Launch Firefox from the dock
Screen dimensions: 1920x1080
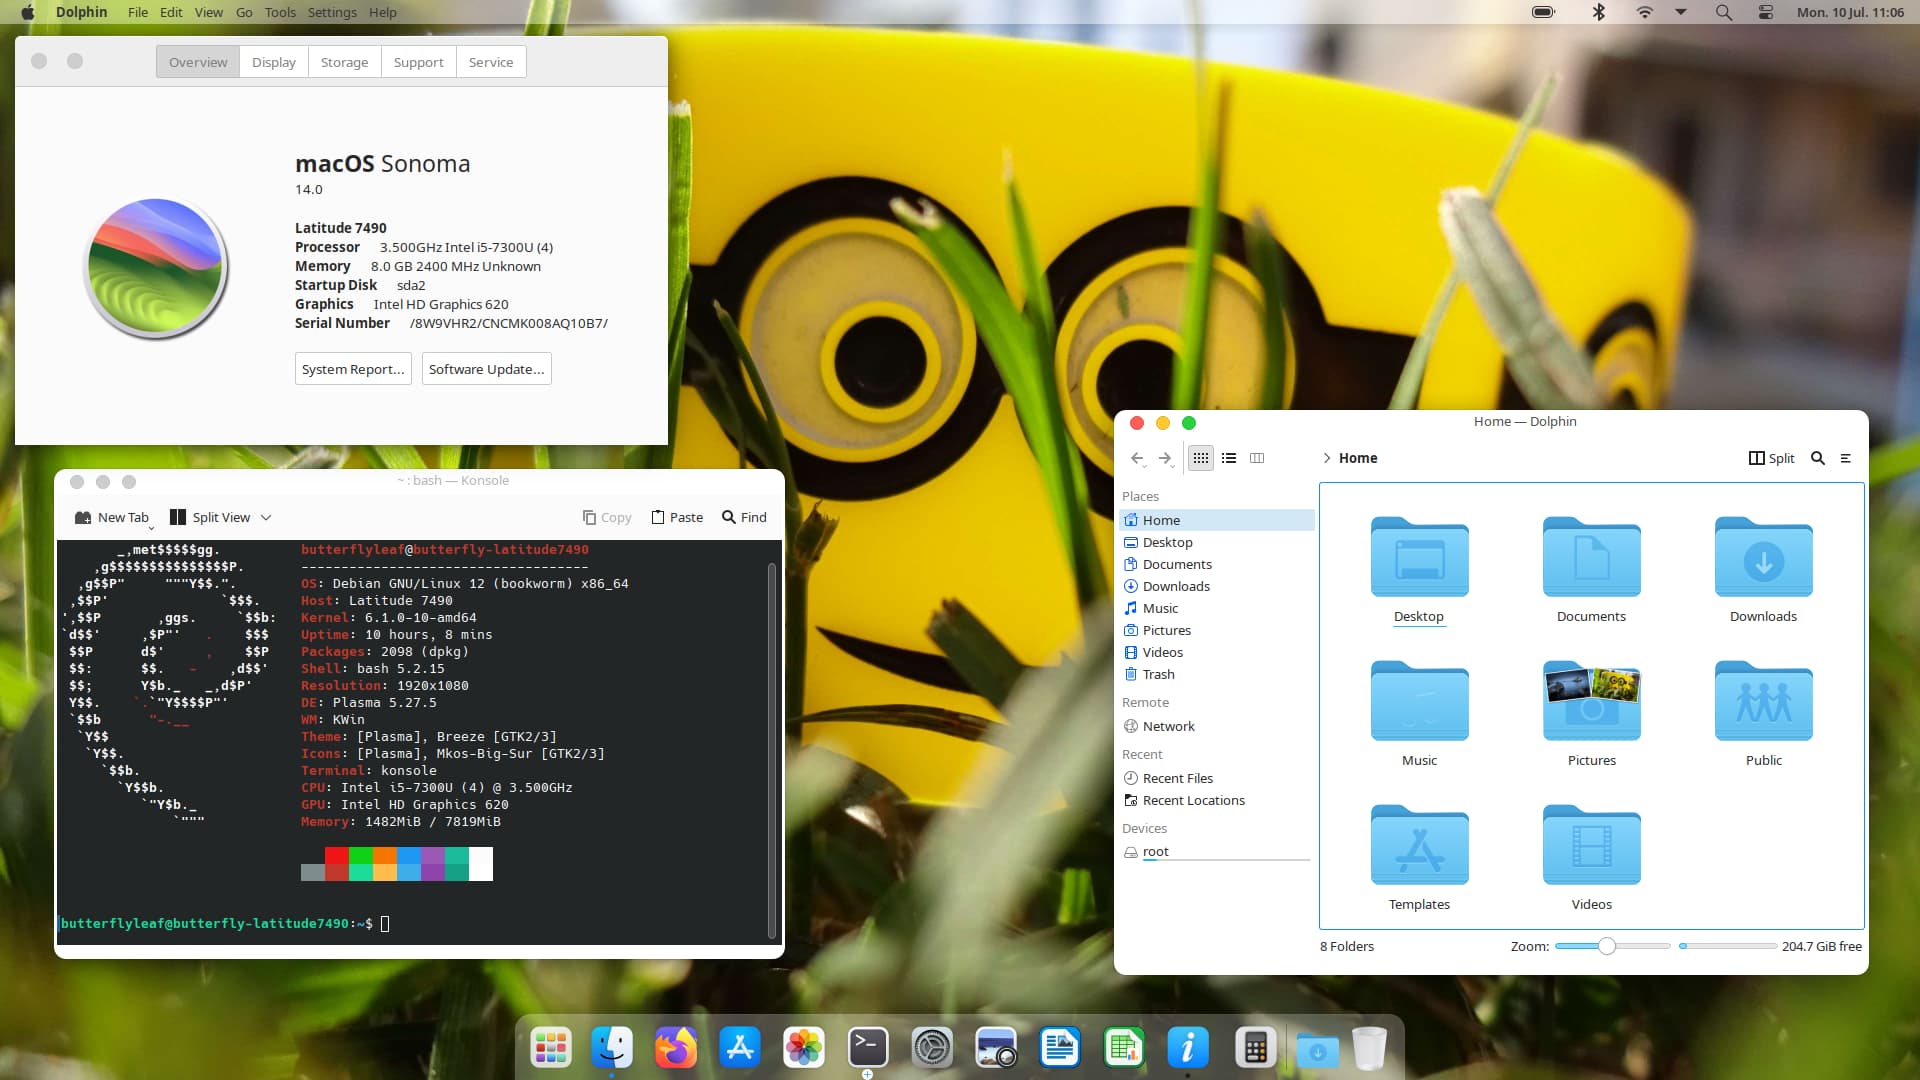[676, 1048]
